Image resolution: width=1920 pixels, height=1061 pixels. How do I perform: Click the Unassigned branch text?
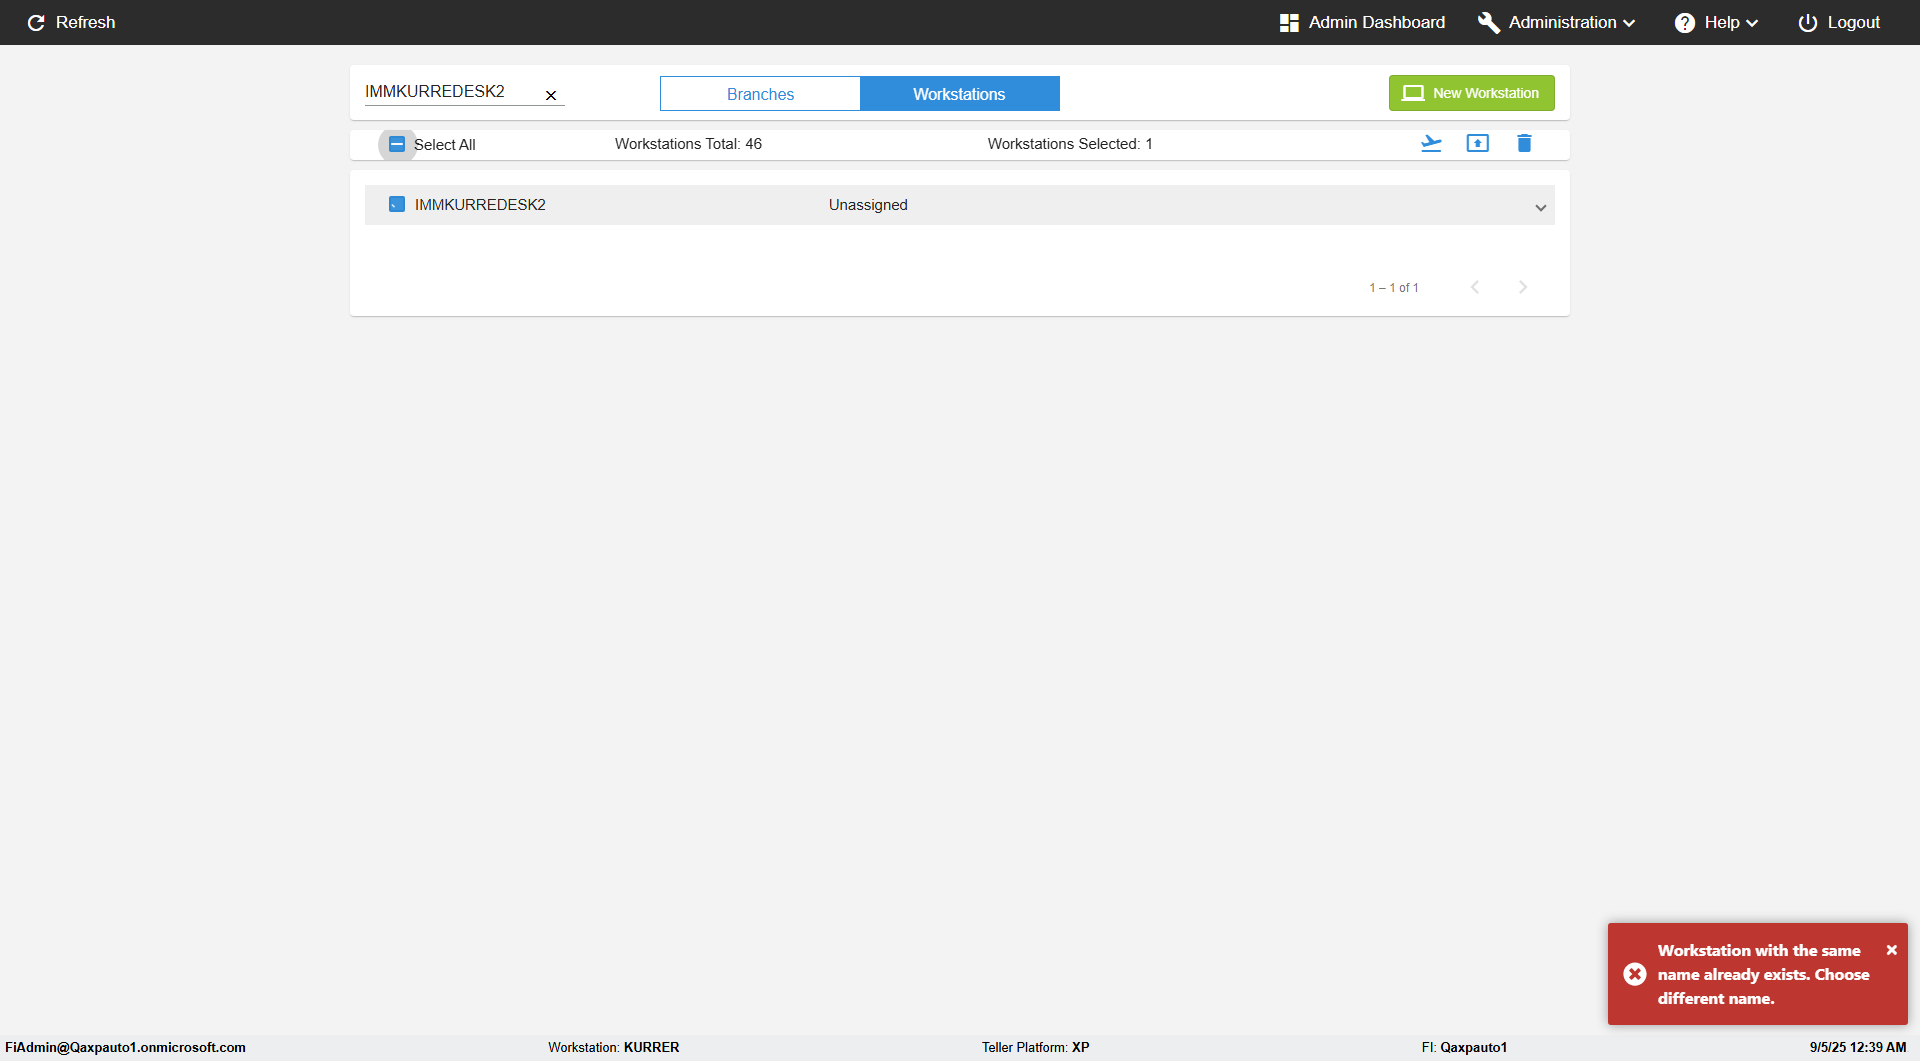[868, 205]
